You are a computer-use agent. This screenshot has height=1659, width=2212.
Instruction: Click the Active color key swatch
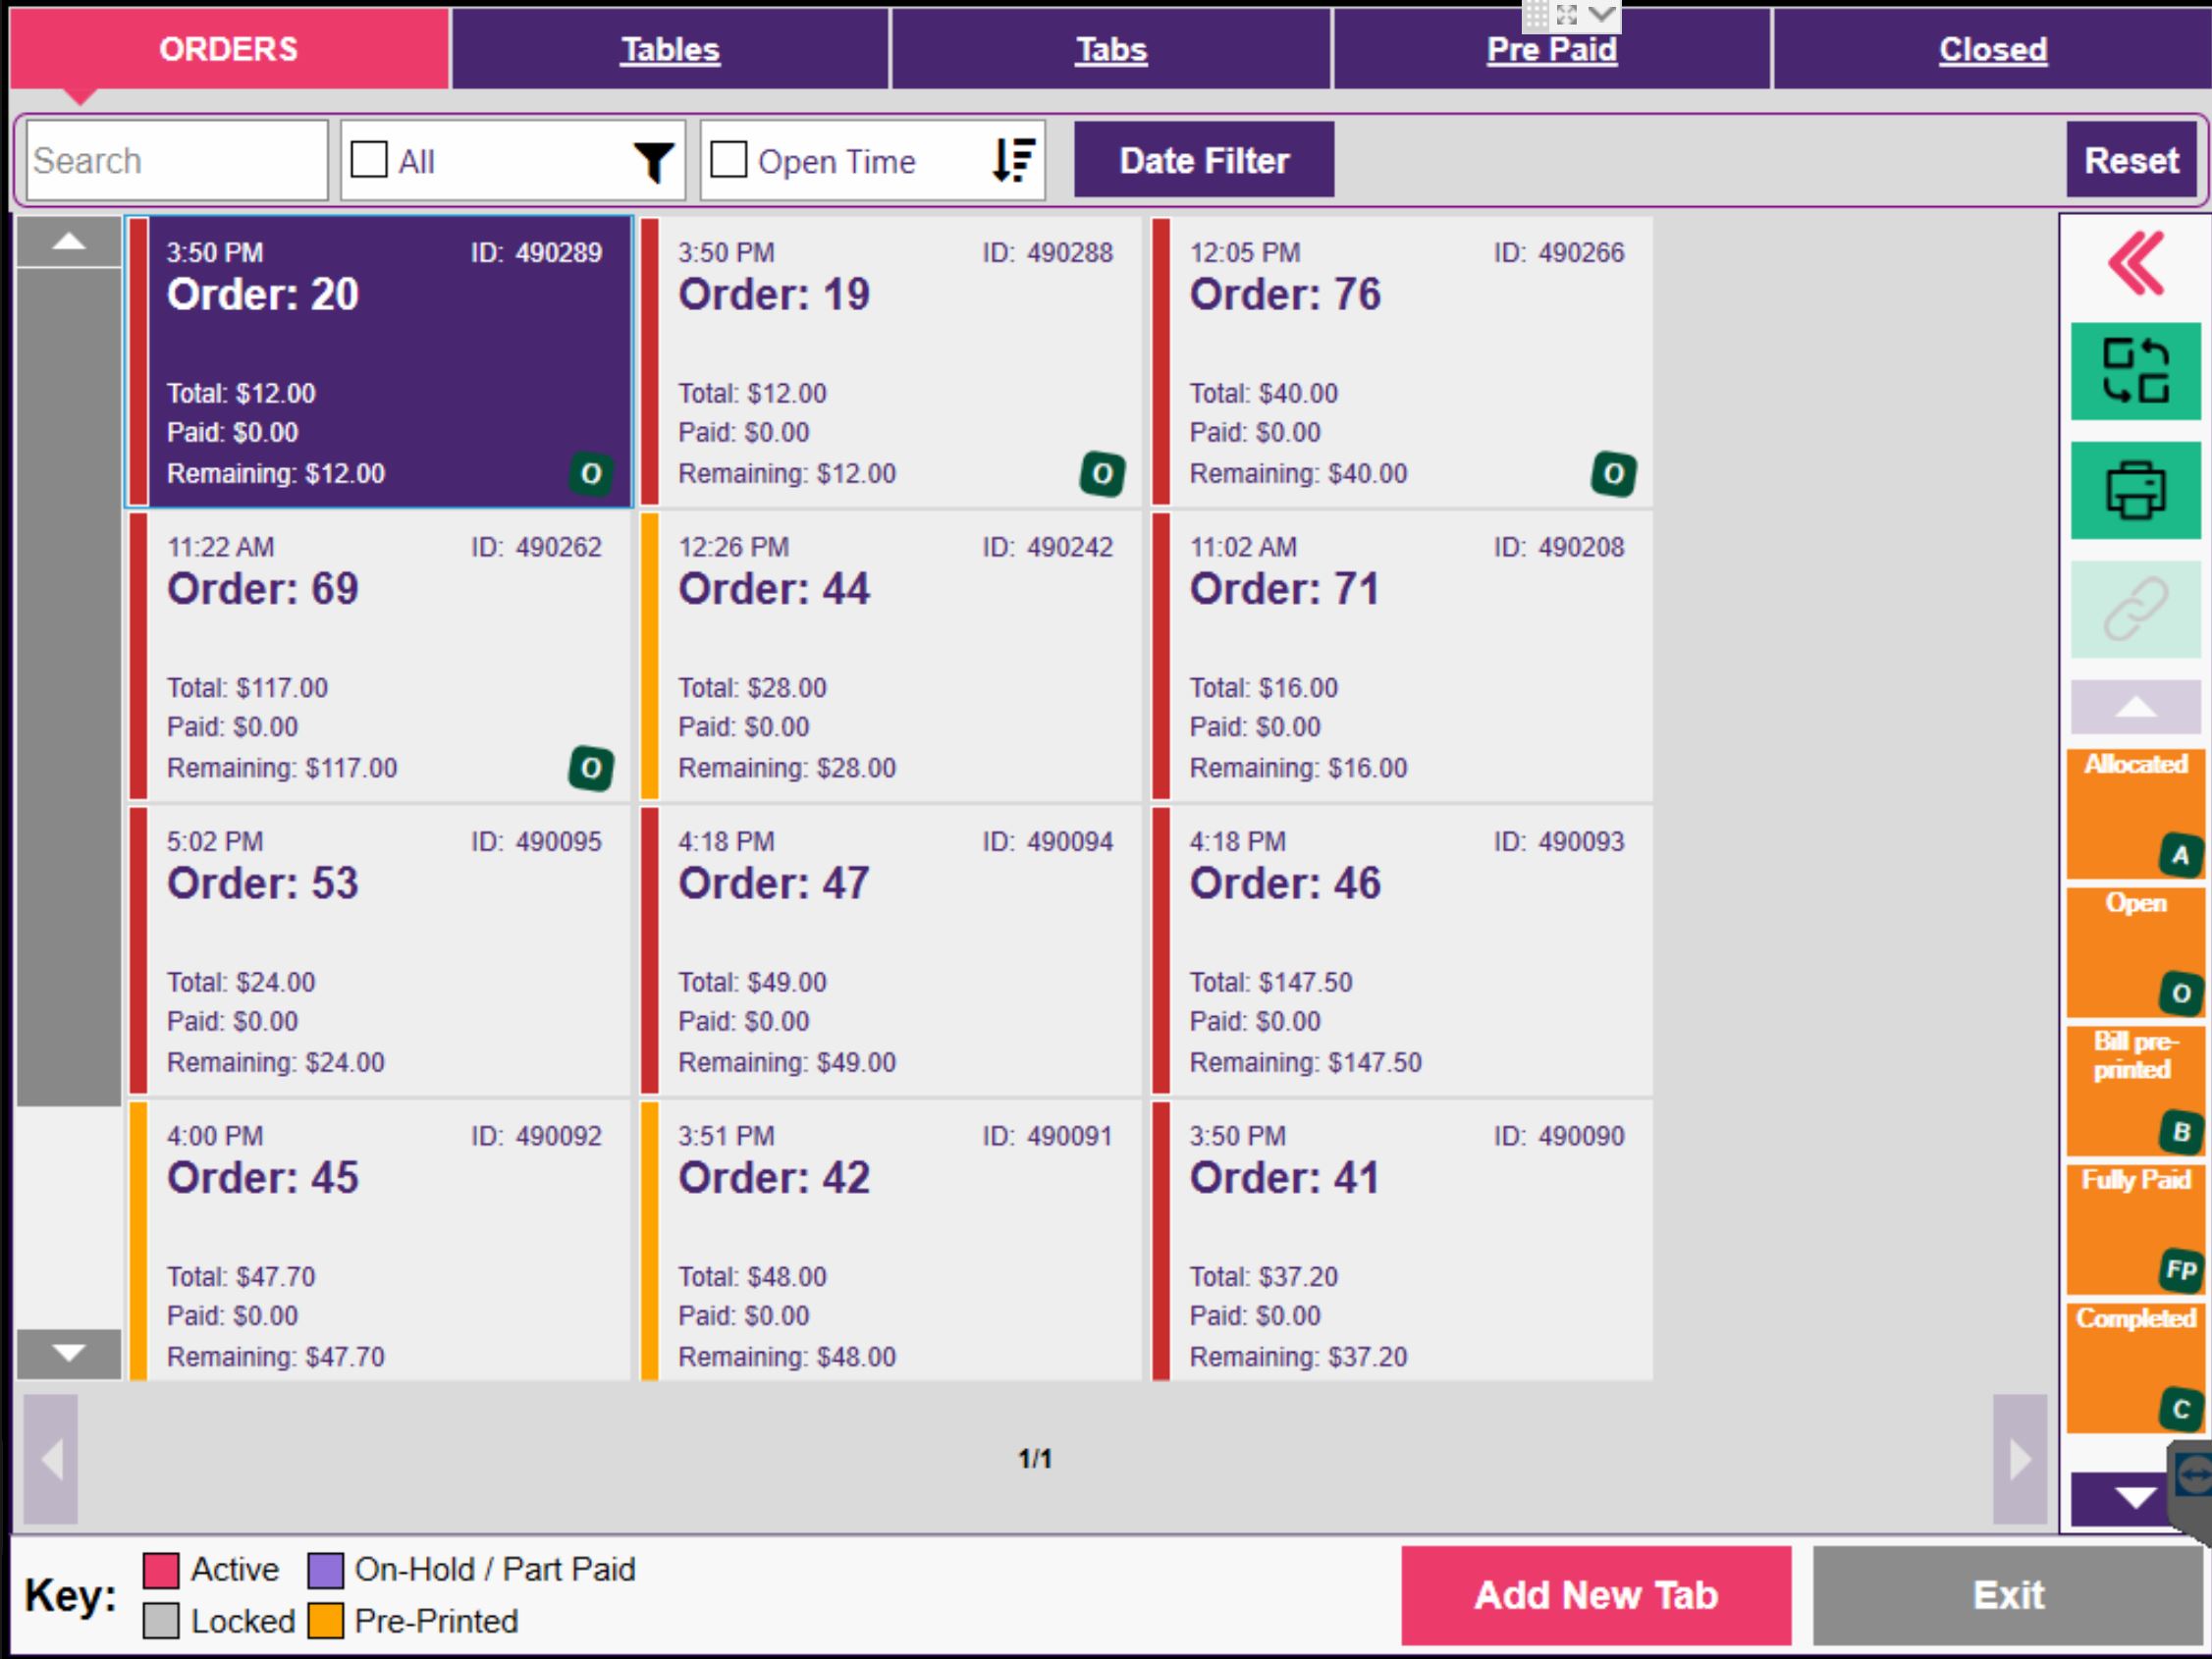(x=161, y=1570)
